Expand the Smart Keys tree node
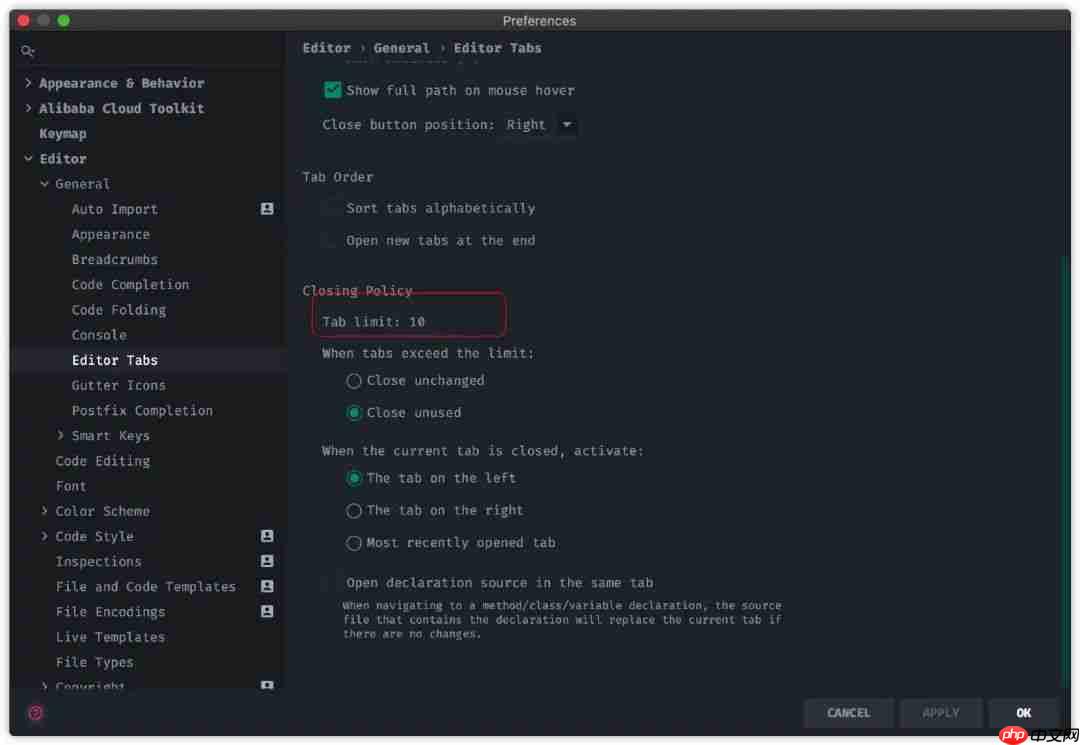The width and height of the screenshot is (1080, 745). 61,435
